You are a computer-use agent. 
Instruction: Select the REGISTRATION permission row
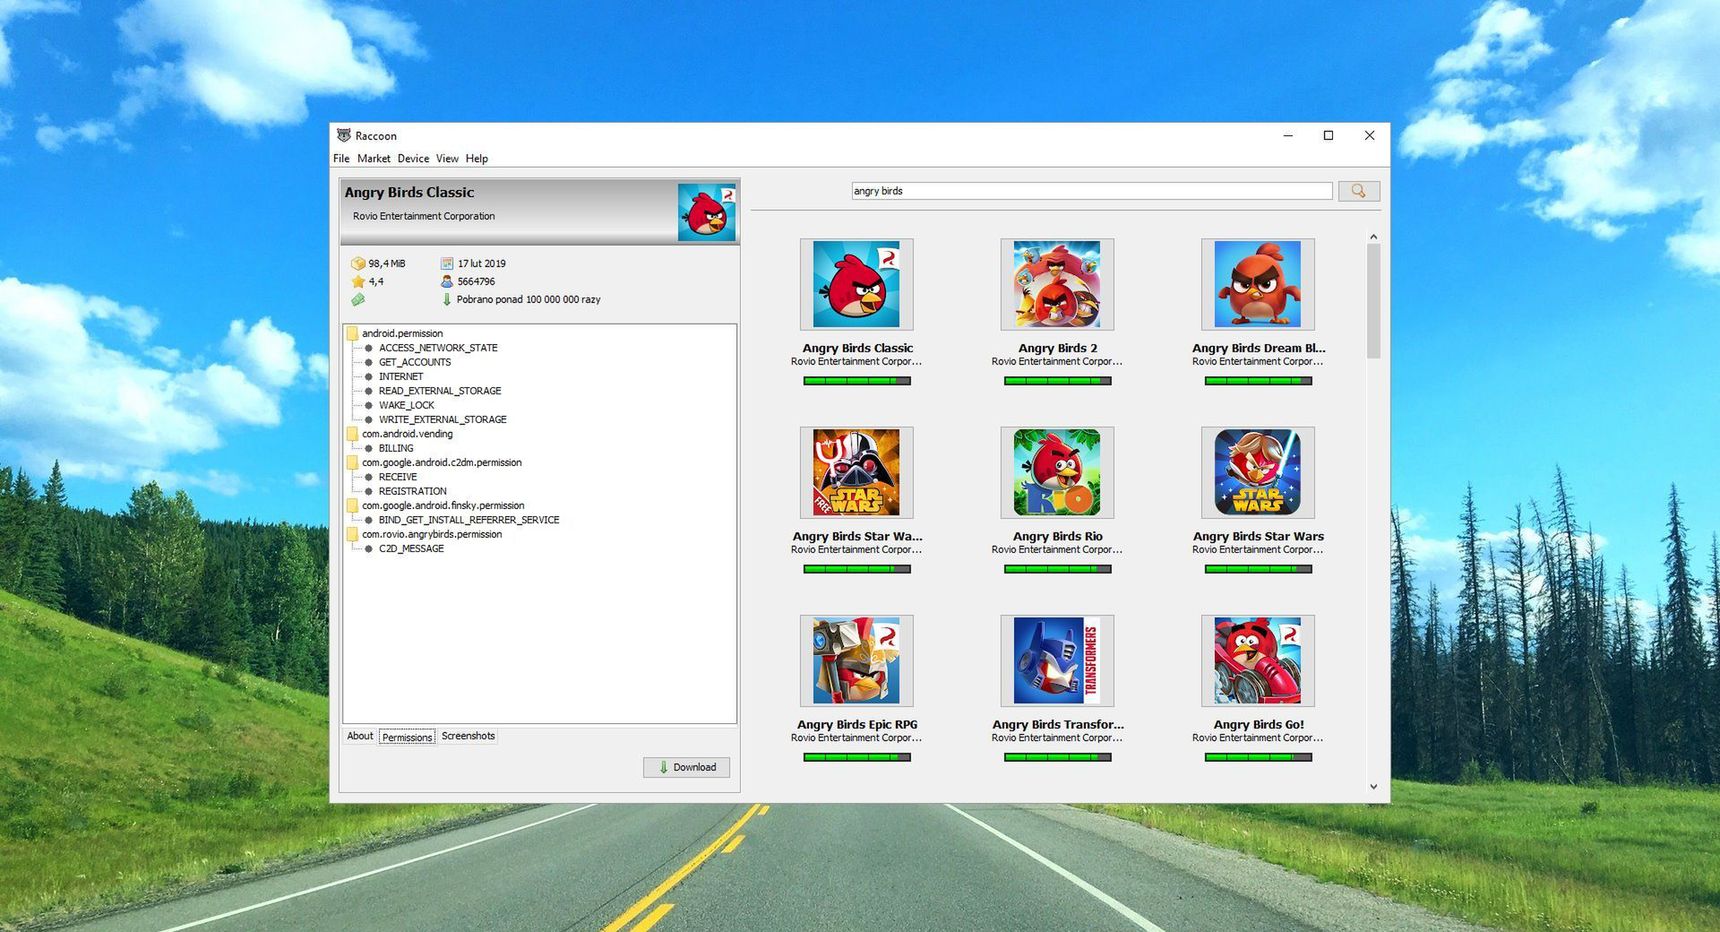pyautogui.click(x=413, y=492)
